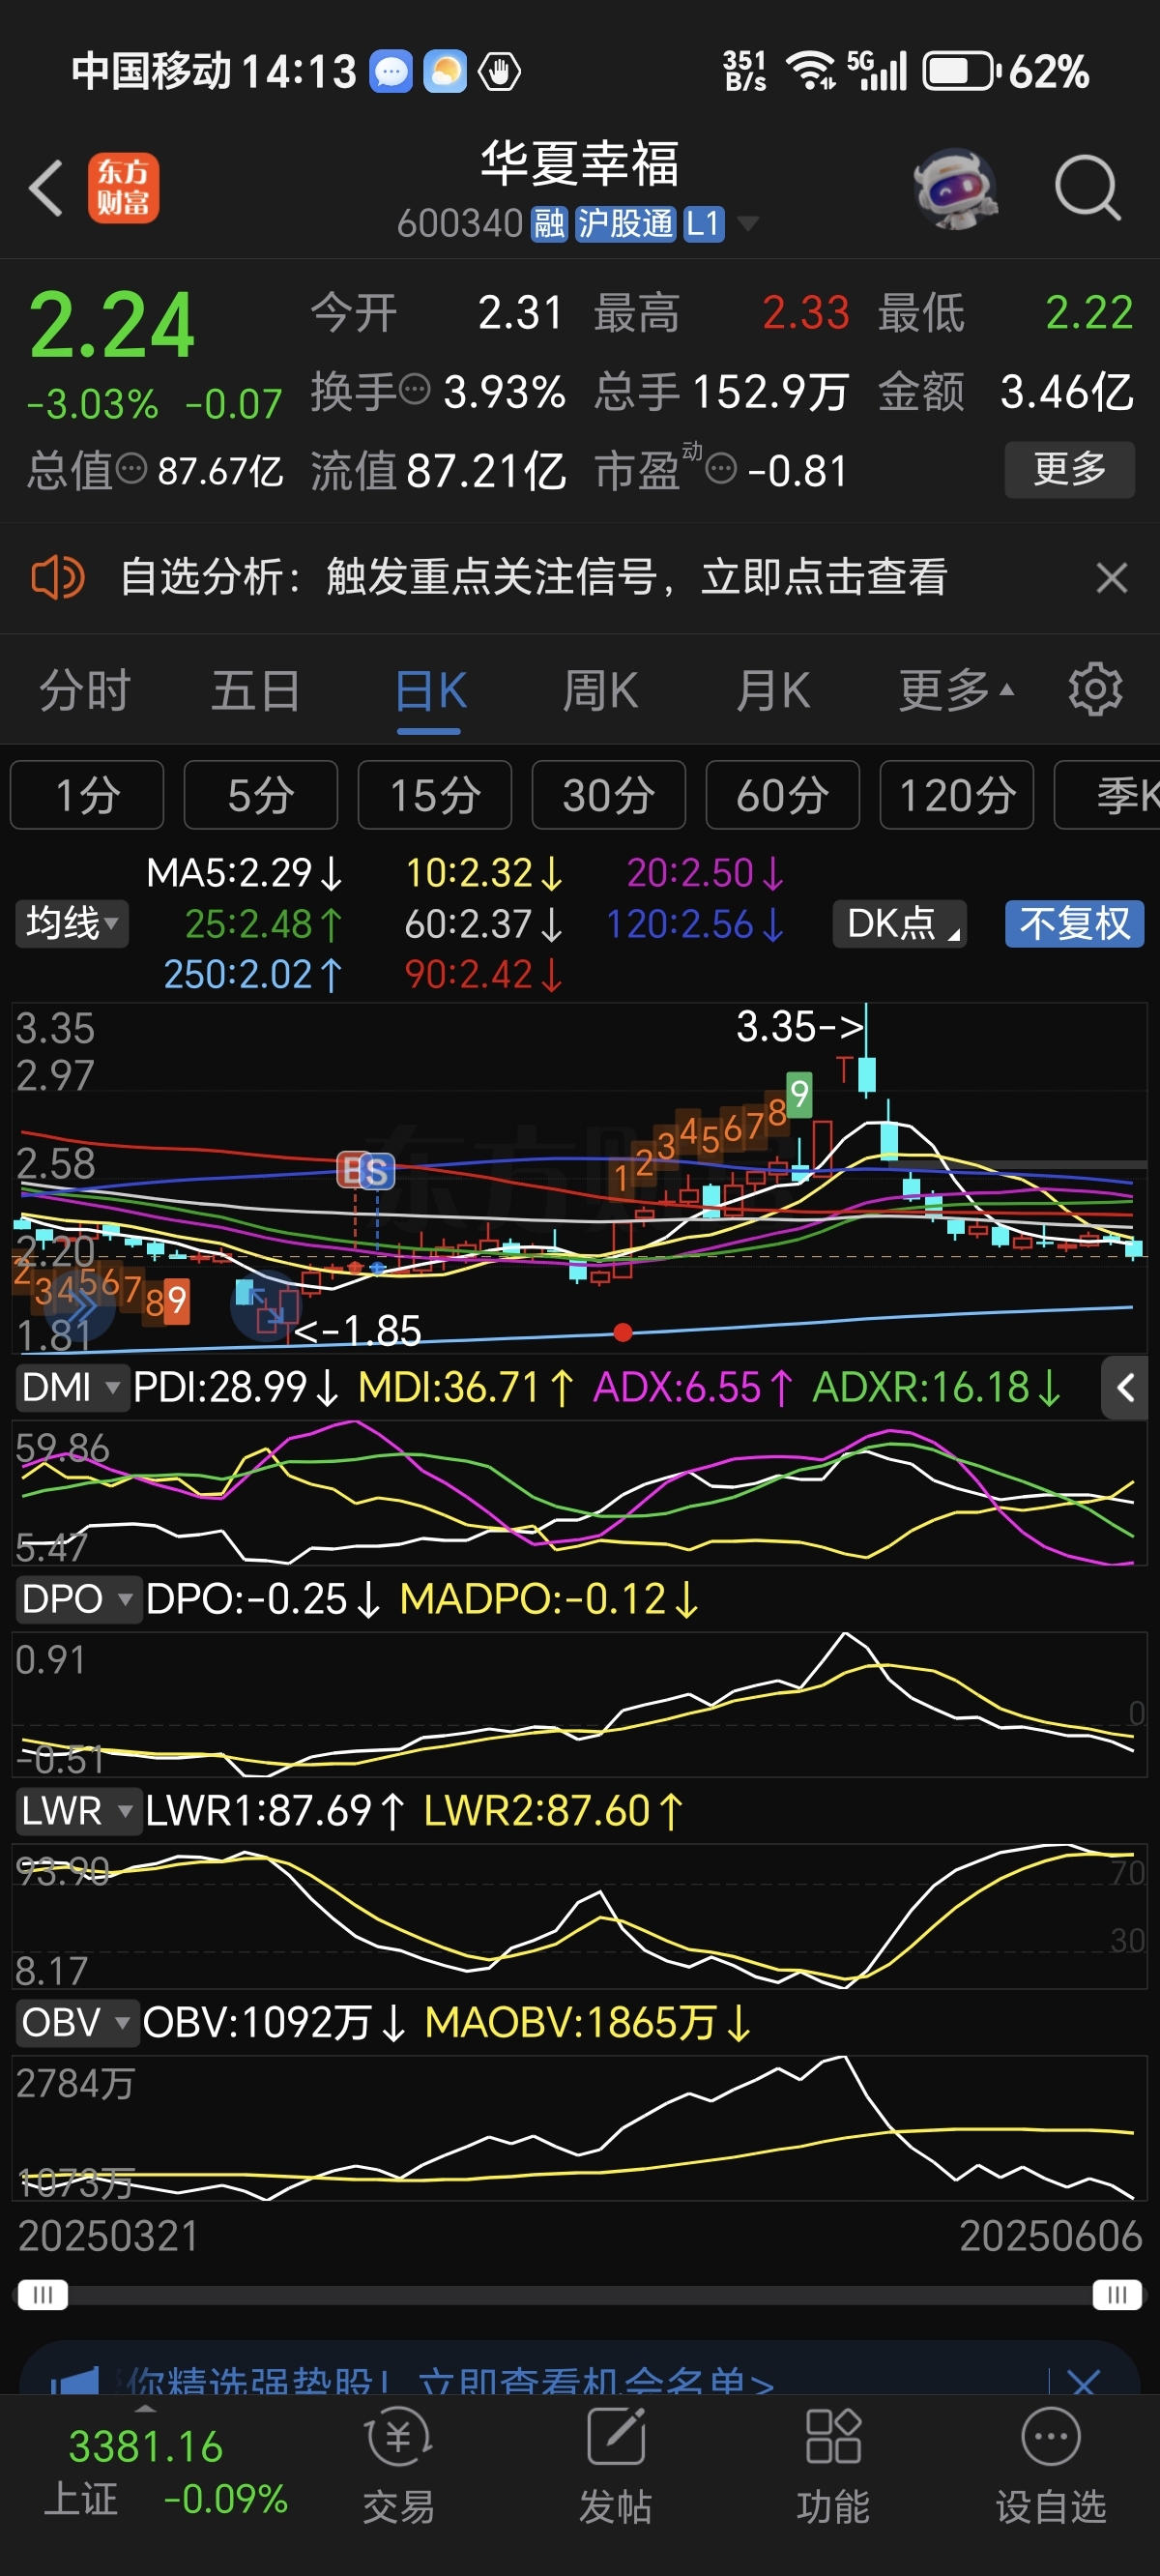Close the 自选分析 notification banner
Image resolution: width=1160 pixels, height=2576 pixels.
(x=1111, y=577)
